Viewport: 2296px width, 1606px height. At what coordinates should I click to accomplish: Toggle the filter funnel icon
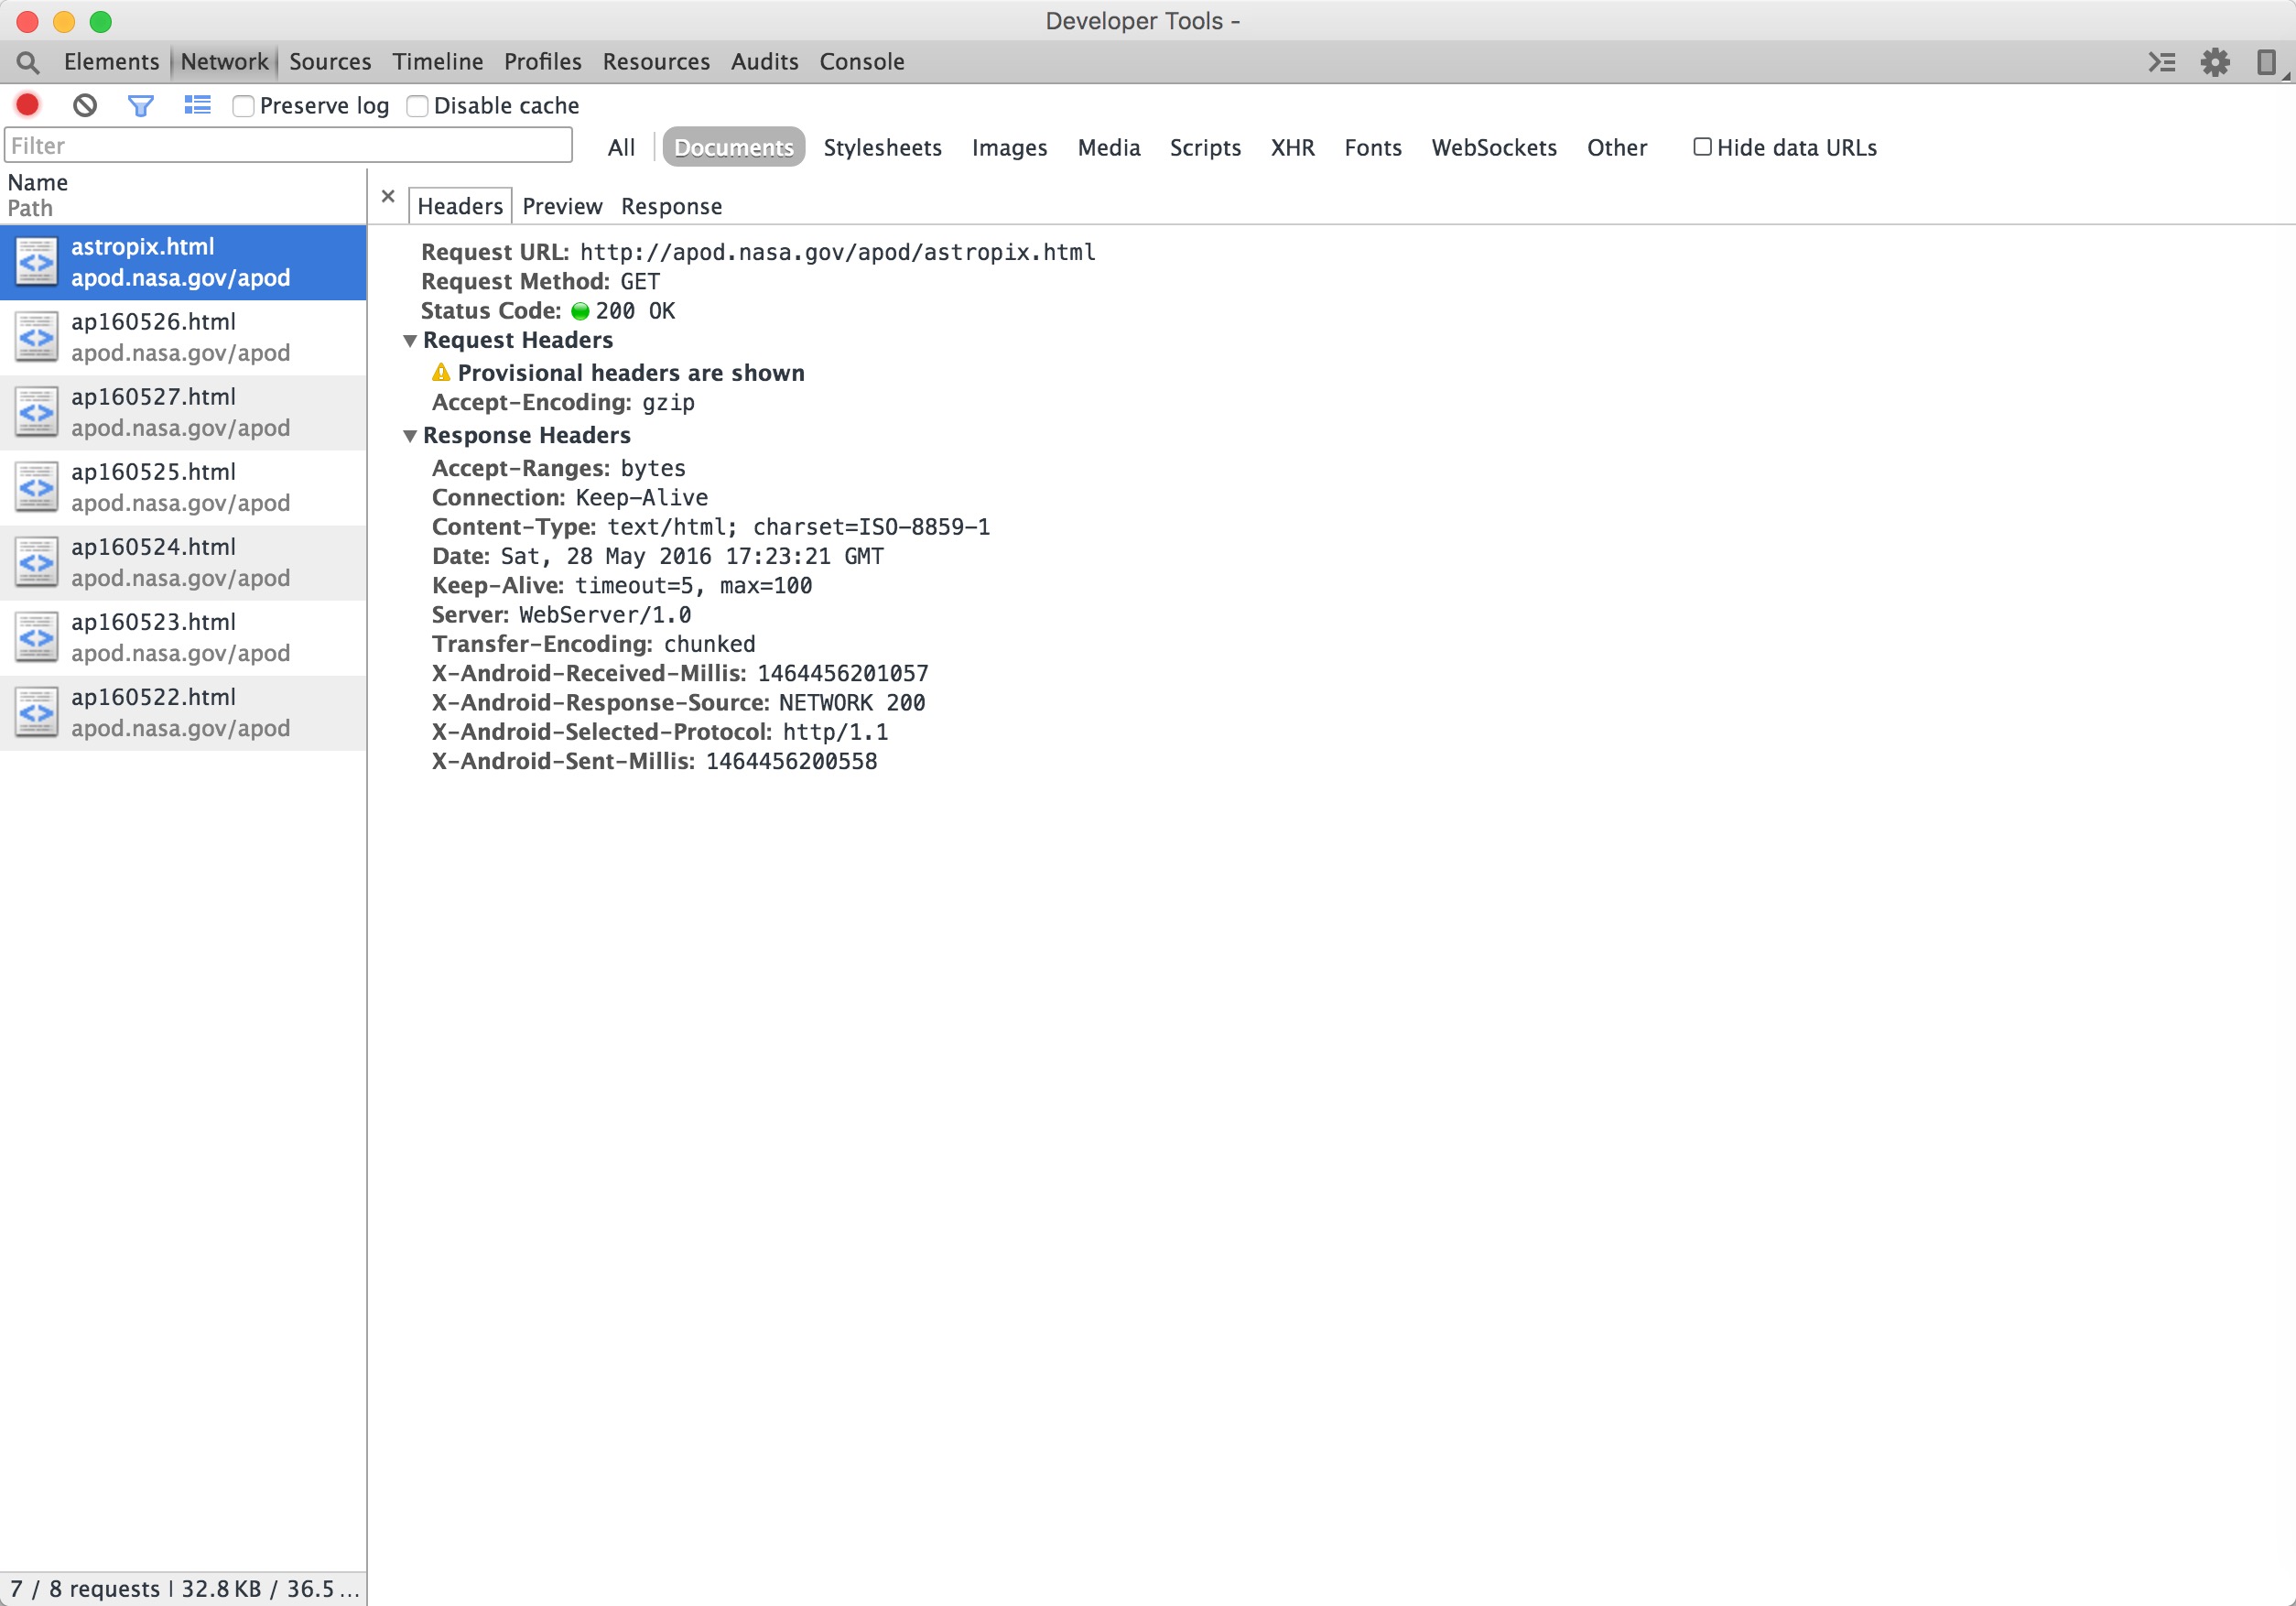(x=141, y=105)
